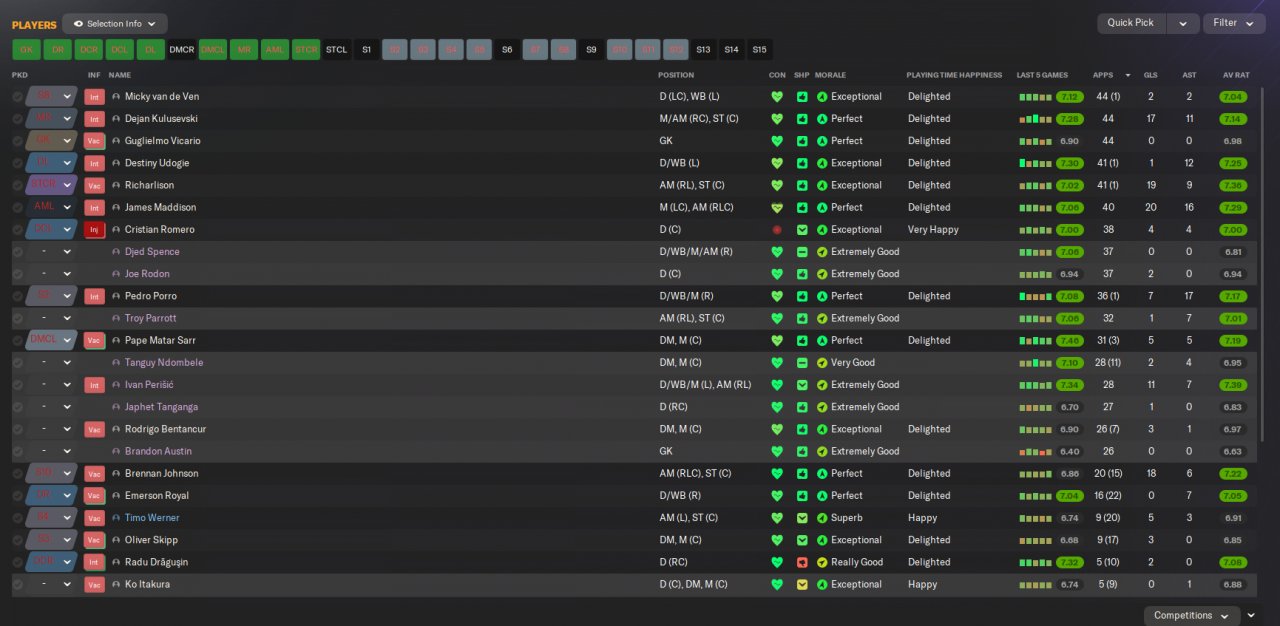Sort by the MORALE column header
The image size is (1280, 626).
click(x=830, y=75)
